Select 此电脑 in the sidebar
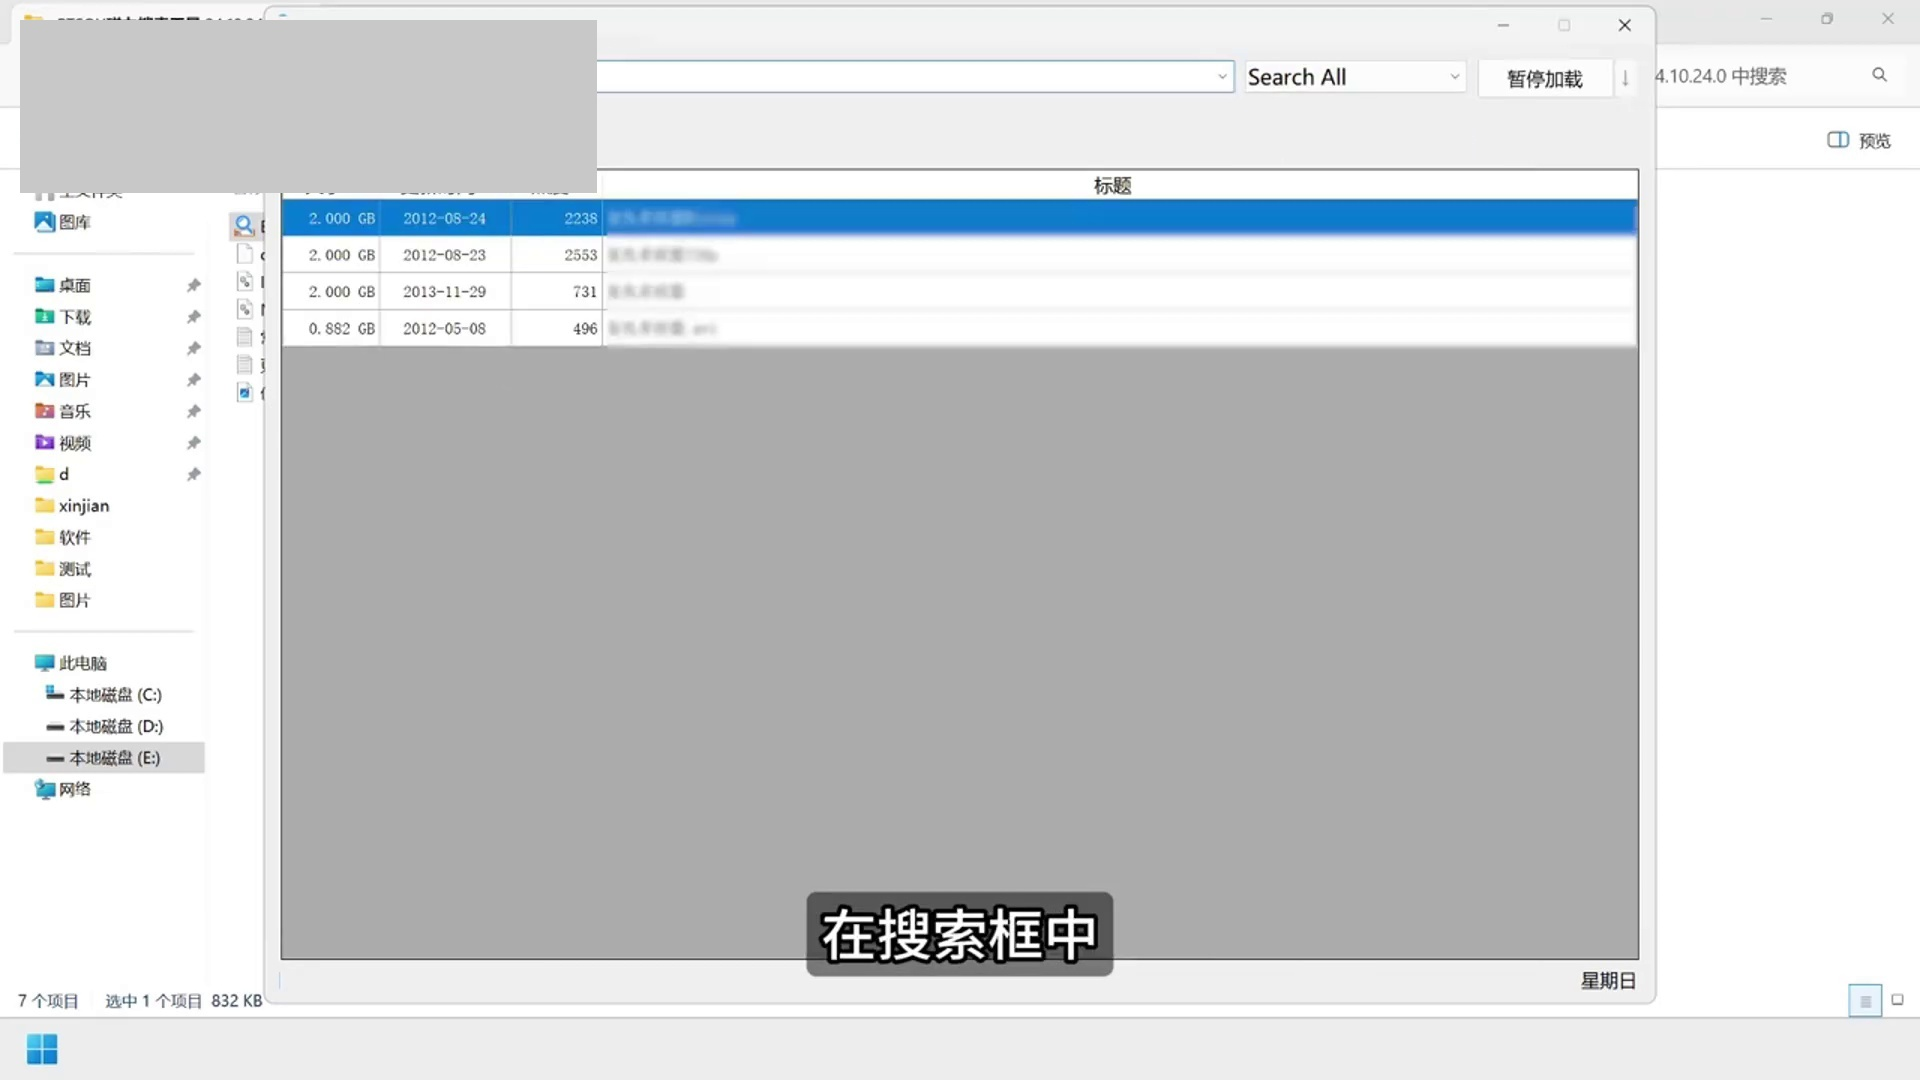Screen dimensions: 1920x1080 click(70, 663)
